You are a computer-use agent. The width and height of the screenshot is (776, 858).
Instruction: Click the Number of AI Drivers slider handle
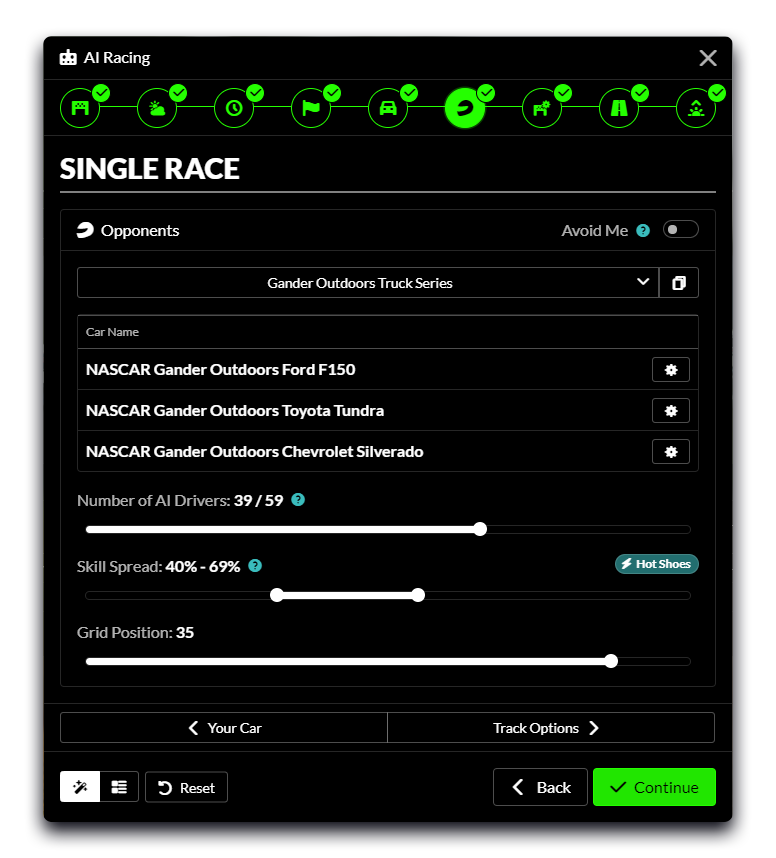click(480, 529)
